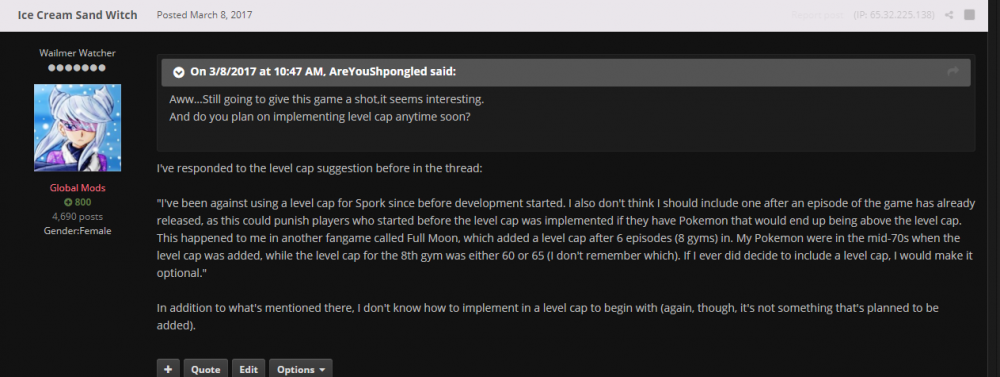
Task: Click the share post icon
Action: tap(950, 15)
